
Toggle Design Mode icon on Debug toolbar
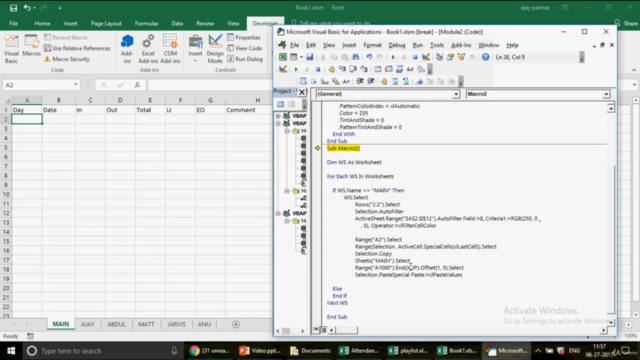(282, 69)
